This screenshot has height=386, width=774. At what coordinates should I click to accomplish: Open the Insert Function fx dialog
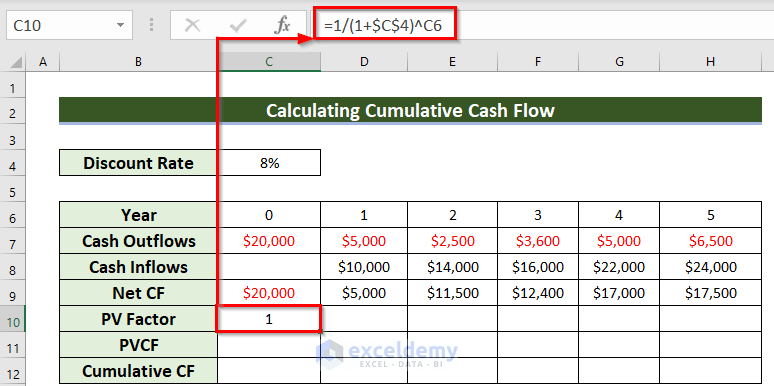click(x=282, y=26)
